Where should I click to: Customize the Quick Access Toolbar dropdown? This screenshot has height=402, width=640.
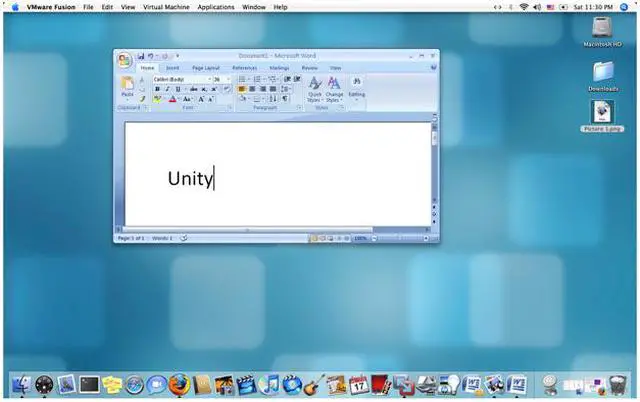point(178,56)
